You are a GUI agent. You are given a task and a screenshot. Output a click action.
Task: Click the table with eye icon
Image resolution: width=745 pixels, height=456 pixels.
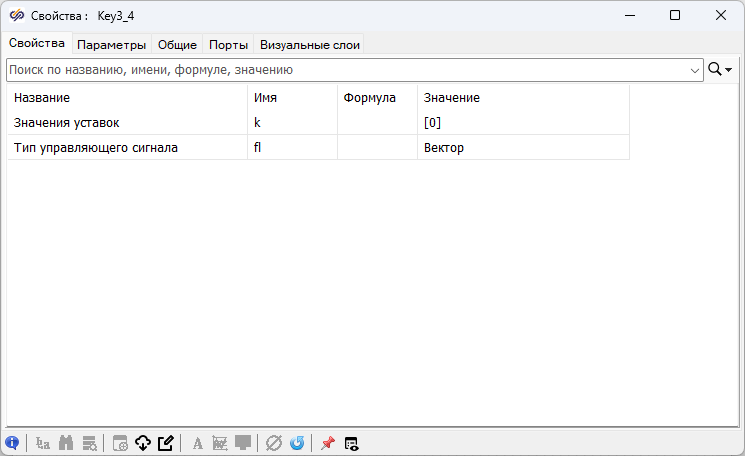tap(351, 443)
